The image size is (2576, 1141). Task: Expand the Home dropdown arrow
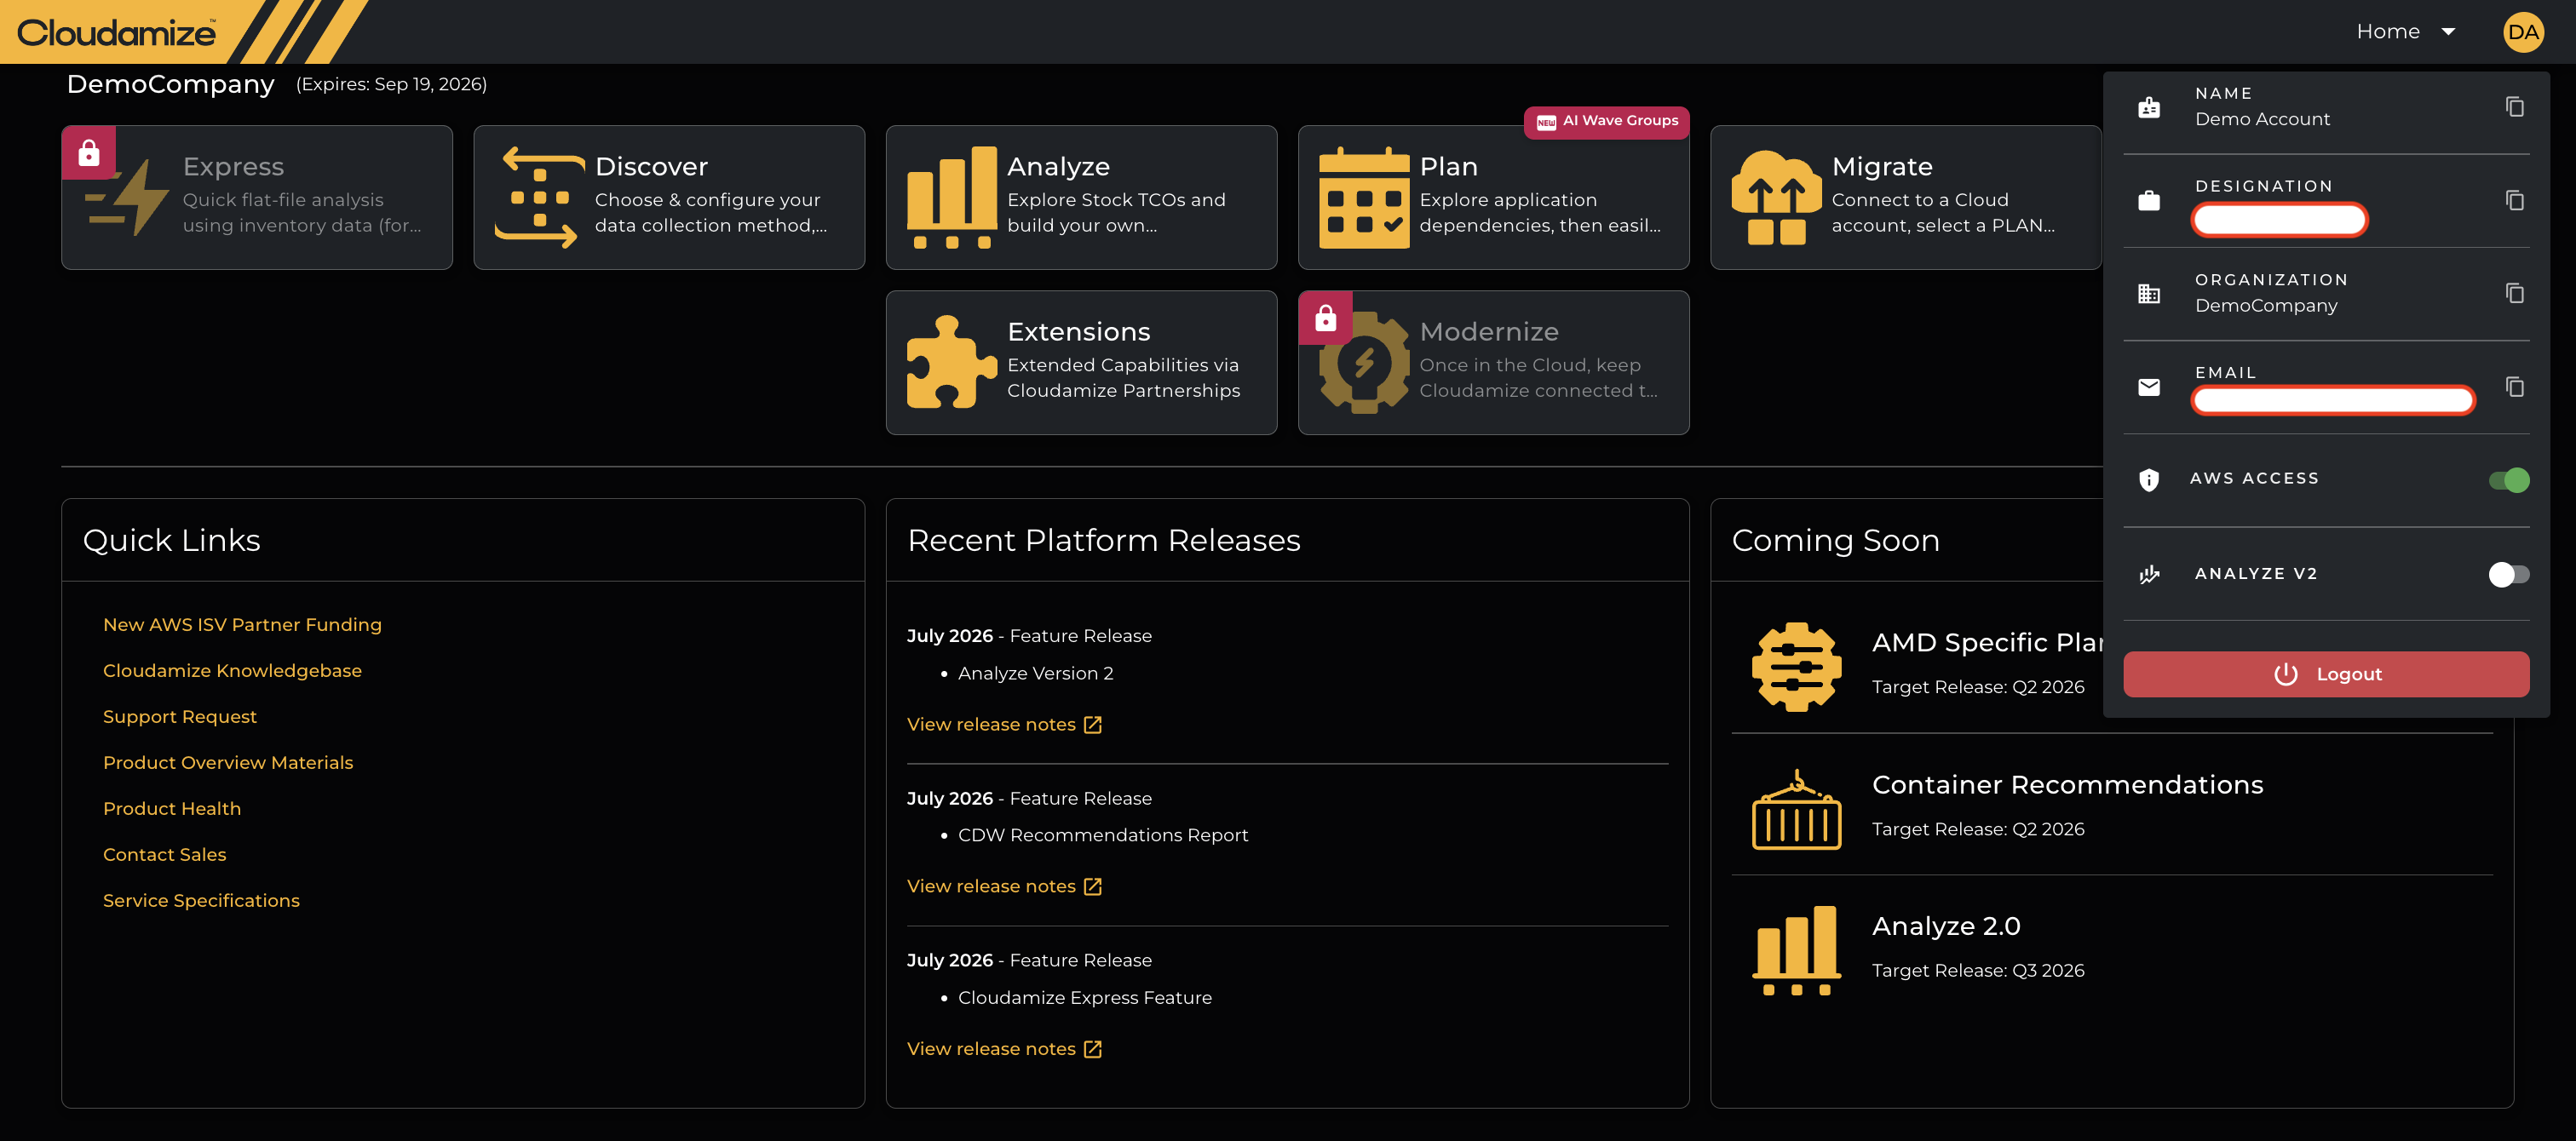(2448, 32)
